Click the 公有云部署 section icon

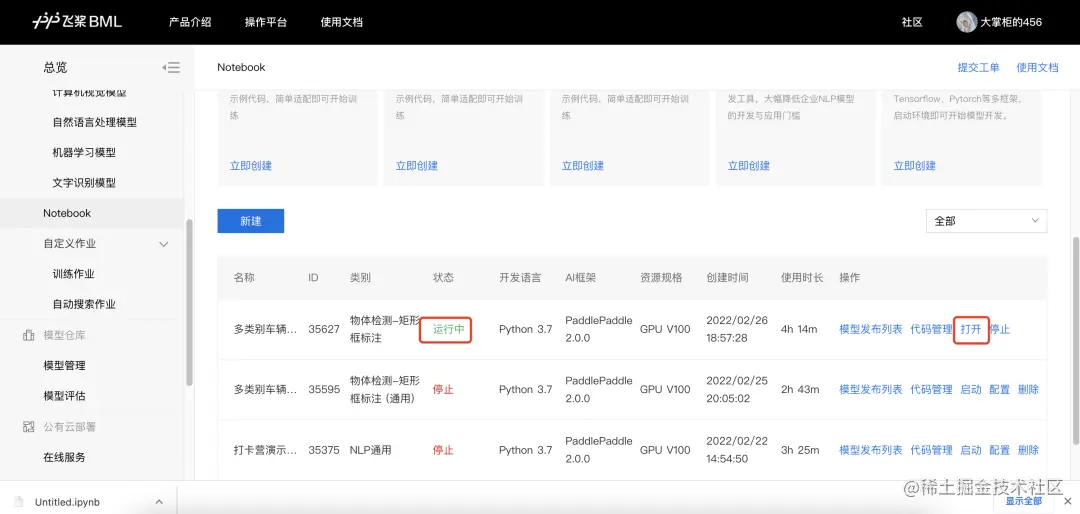[x=28, y=427]
